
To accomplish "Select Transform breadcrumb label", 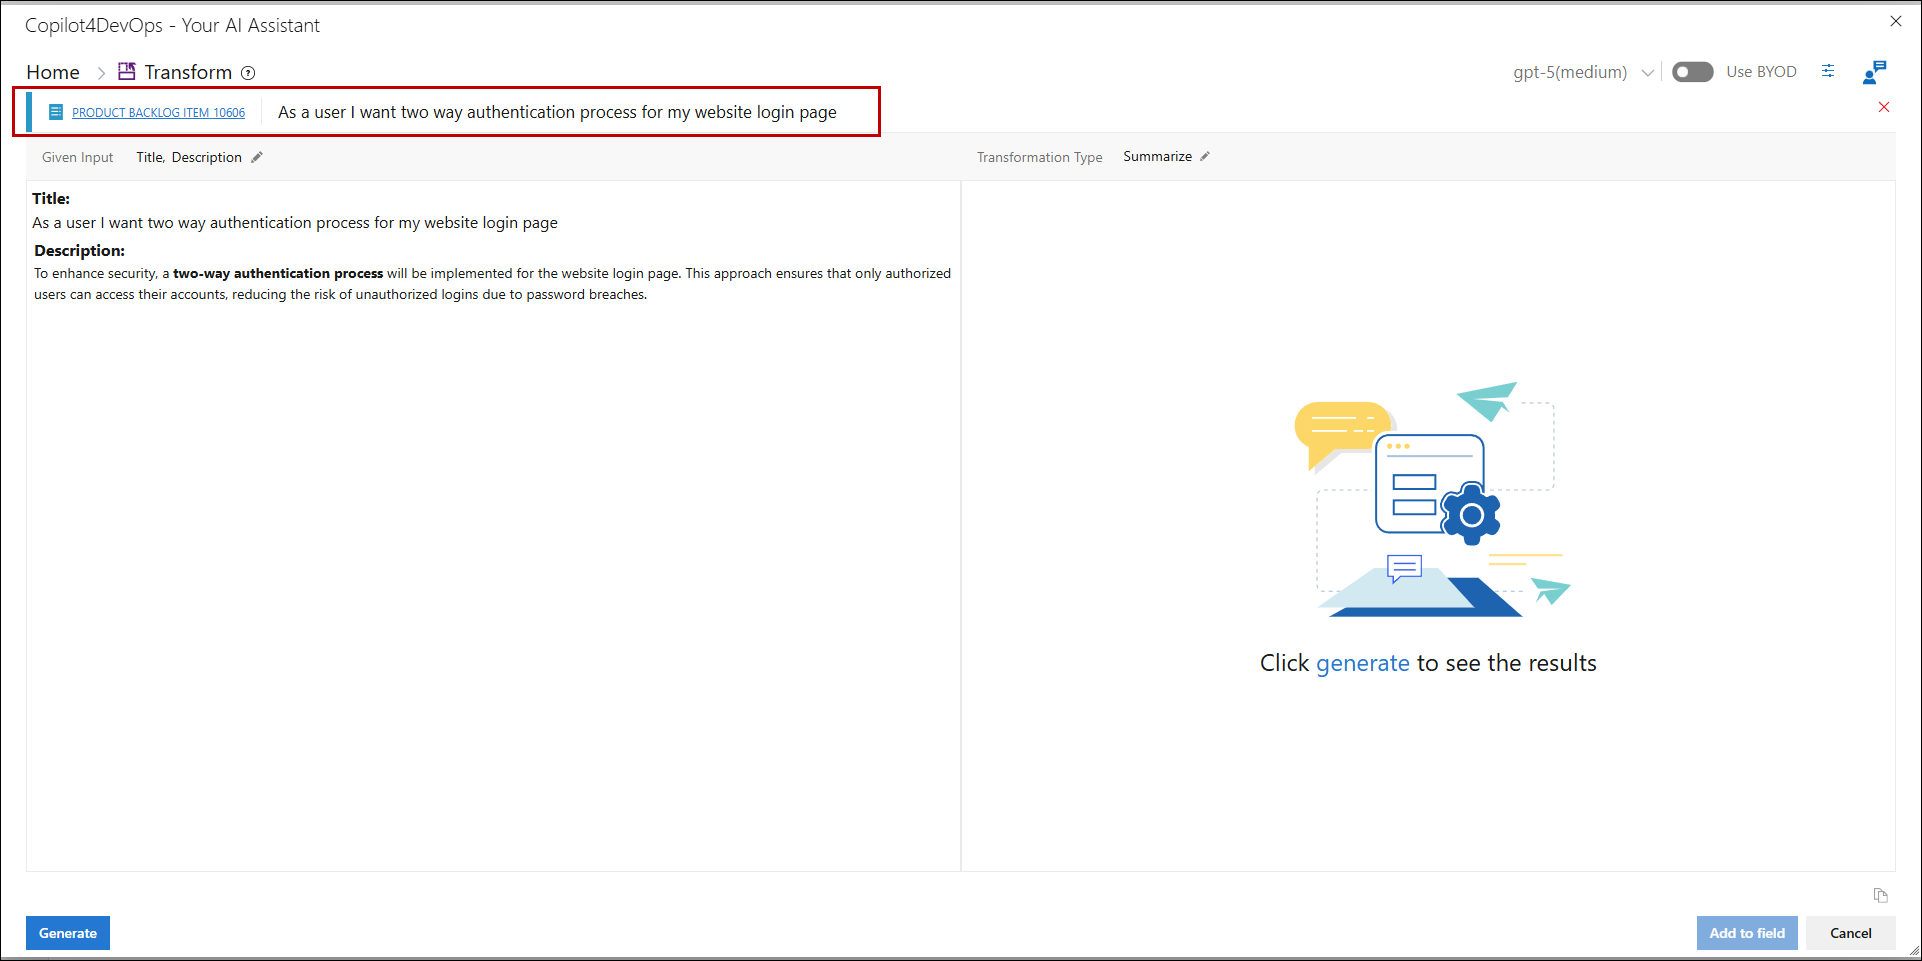I will point(188,72).
